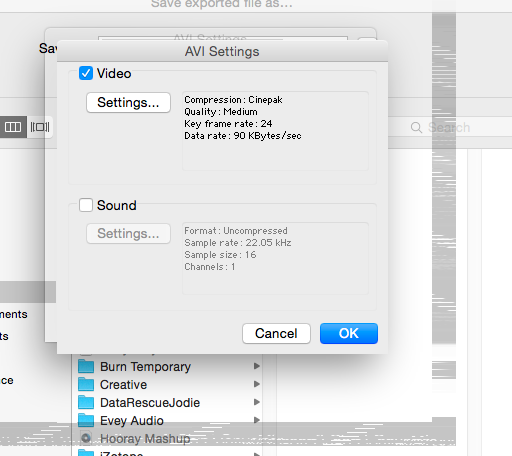Expand Evey Audio folder arrow

point(256,420)
